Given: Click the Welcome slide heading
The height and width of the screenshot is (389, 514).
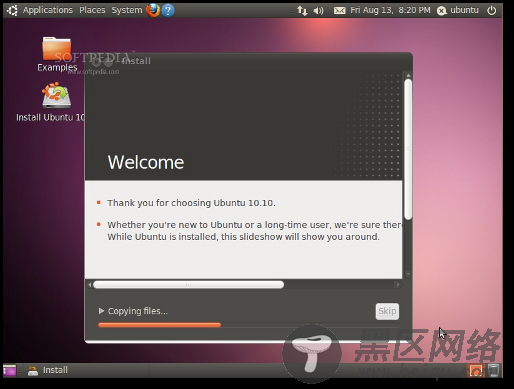Looking at the screenshot, I should [146, 163].
